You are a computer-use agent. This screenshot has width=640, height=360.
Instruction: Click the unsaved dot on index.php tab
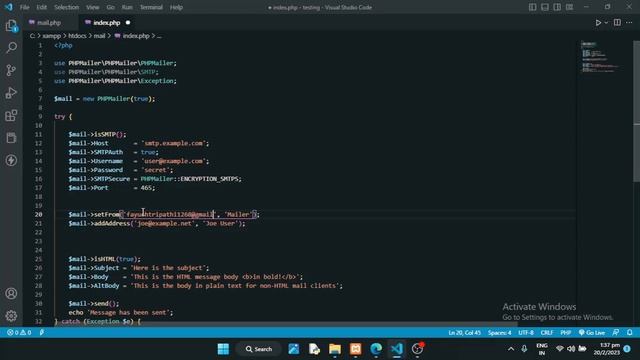[128, 23]
